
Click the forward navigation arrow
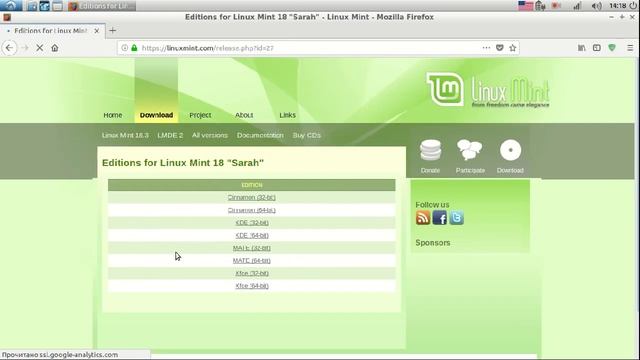[x=25, y=48]
